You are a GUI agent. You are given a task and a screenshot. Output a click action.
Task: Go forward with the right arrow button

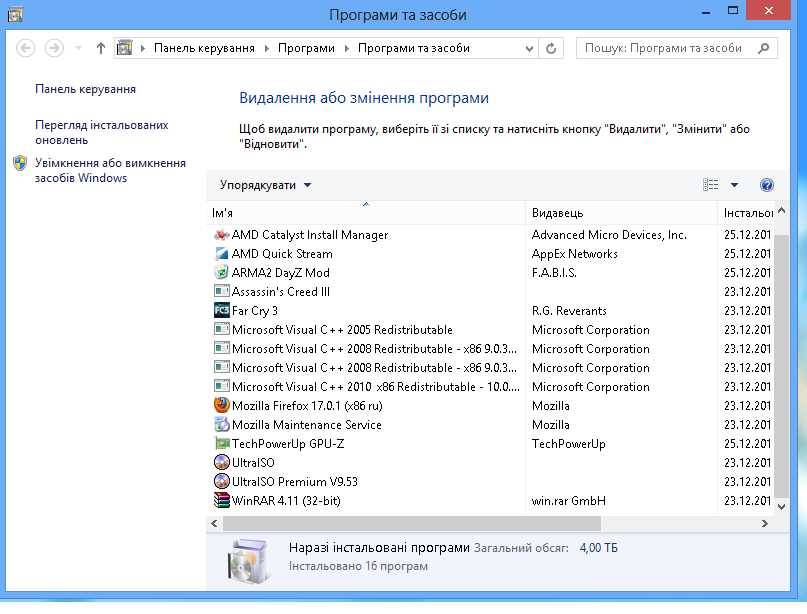[54, 48]
